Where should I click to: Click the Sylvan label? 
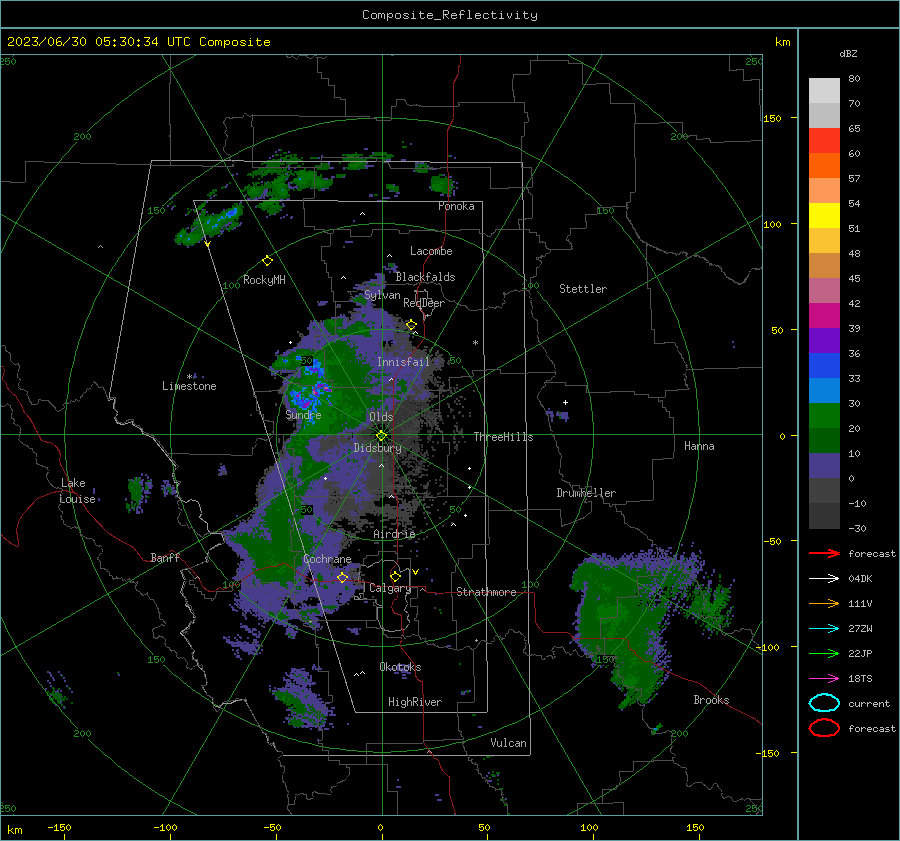(x=382, y=295)
